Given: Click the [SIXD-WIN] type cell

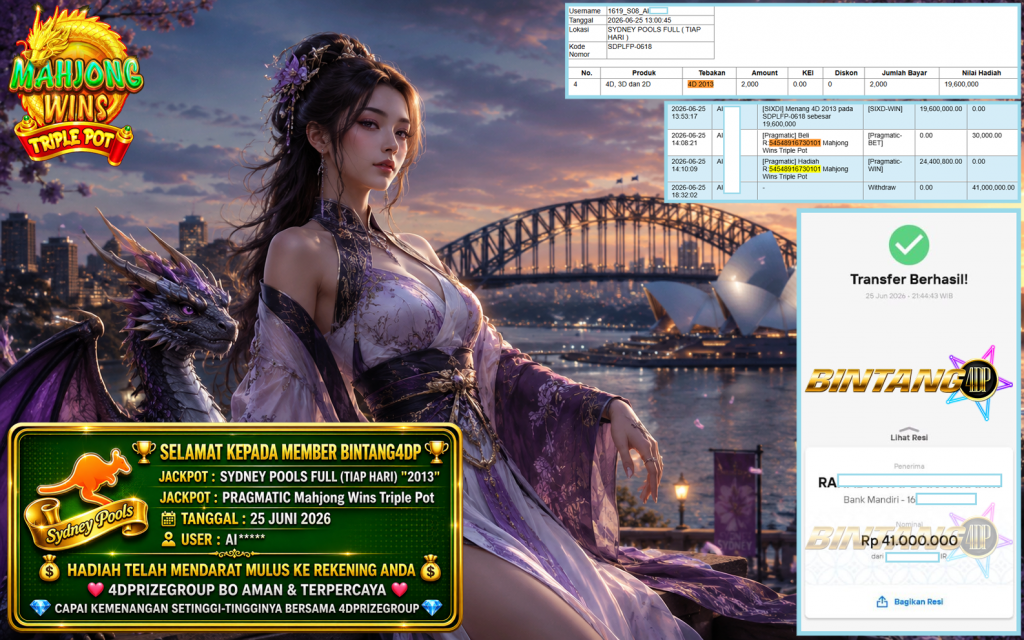Looking at the screenshot, I should [x=885, y=109].
